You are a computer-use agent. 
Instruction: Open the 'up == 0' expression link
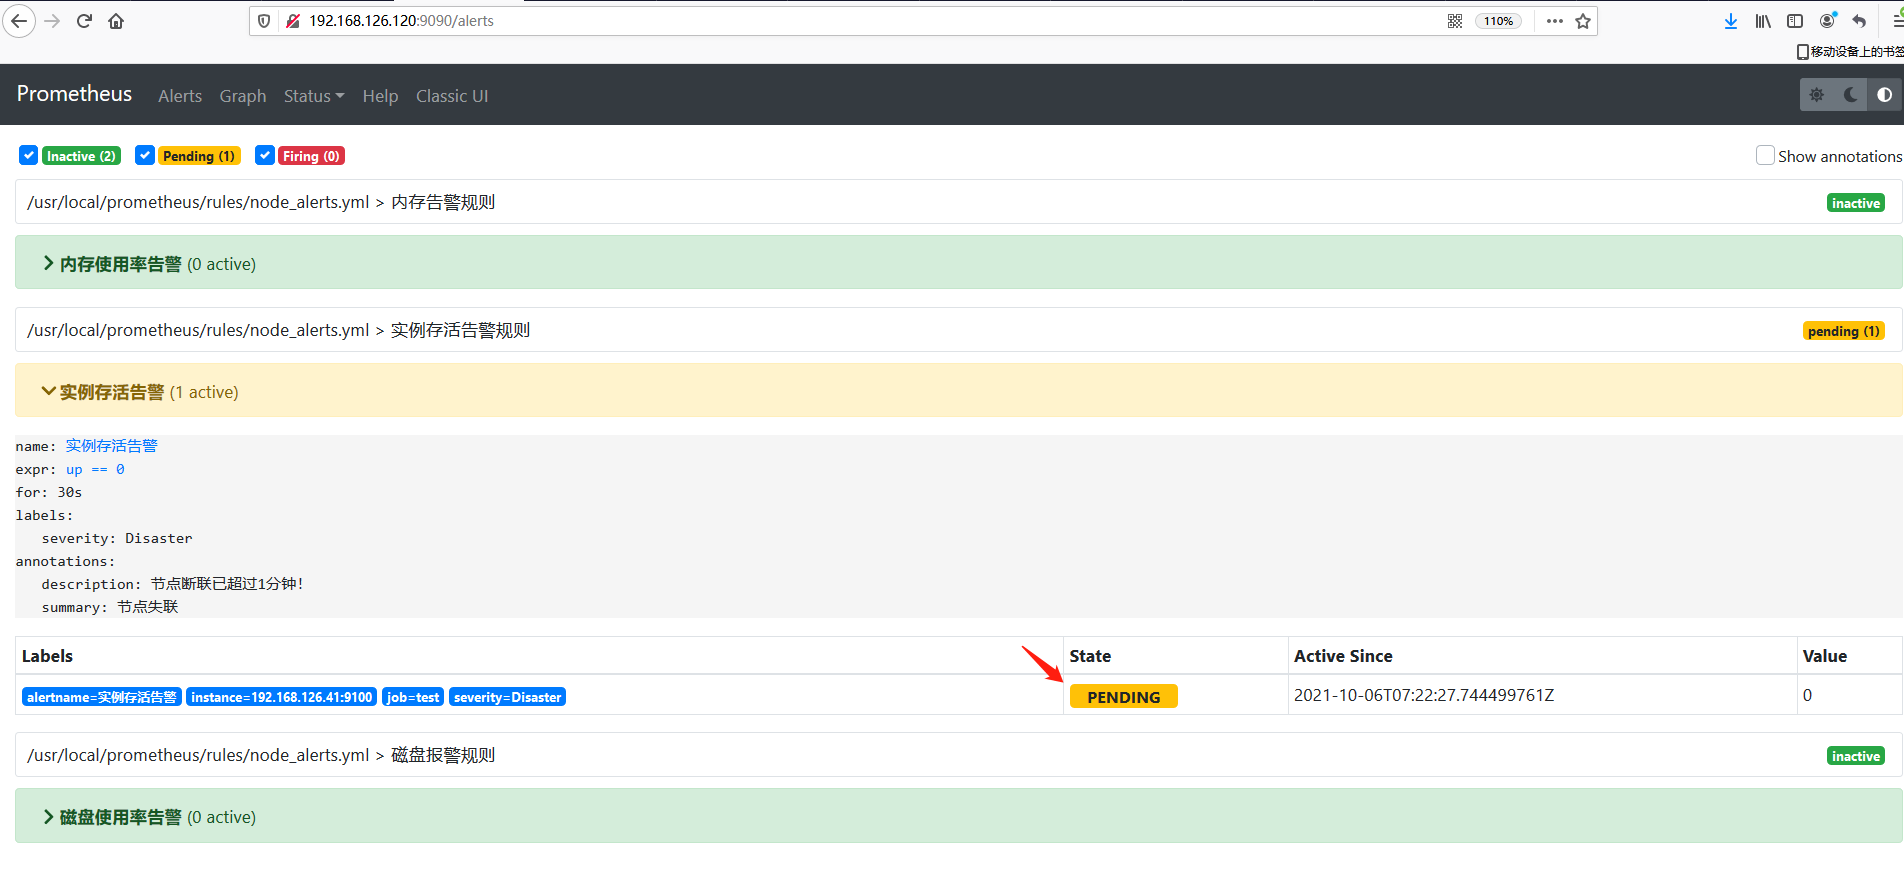pos(95,469)
